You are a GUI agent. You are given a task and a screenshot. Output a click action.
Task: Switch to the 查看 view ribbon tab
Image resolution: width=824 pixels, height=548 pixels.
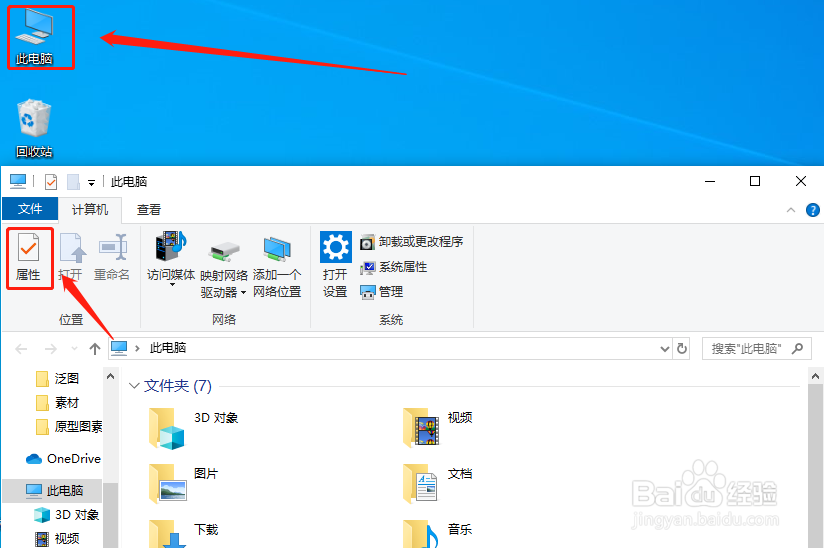point(149,210)
